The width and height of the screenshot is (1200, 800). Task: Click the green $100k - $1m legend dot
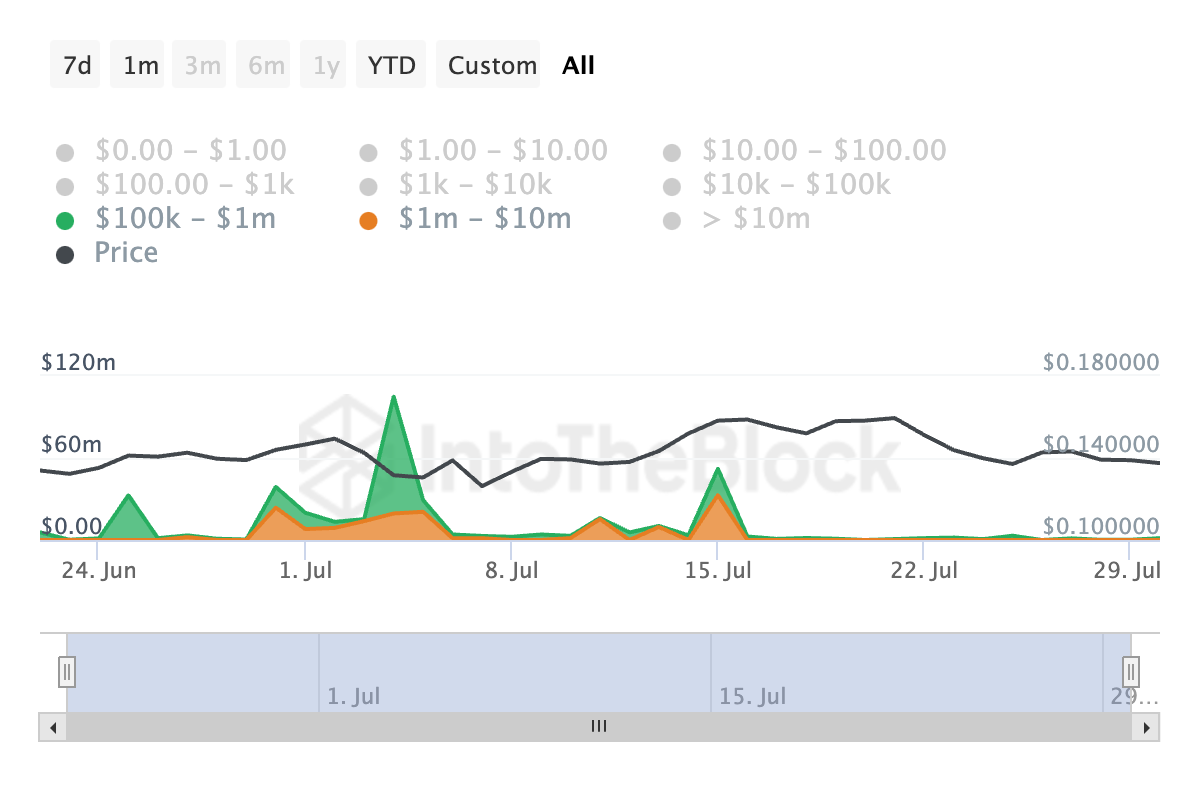point(65,220)
